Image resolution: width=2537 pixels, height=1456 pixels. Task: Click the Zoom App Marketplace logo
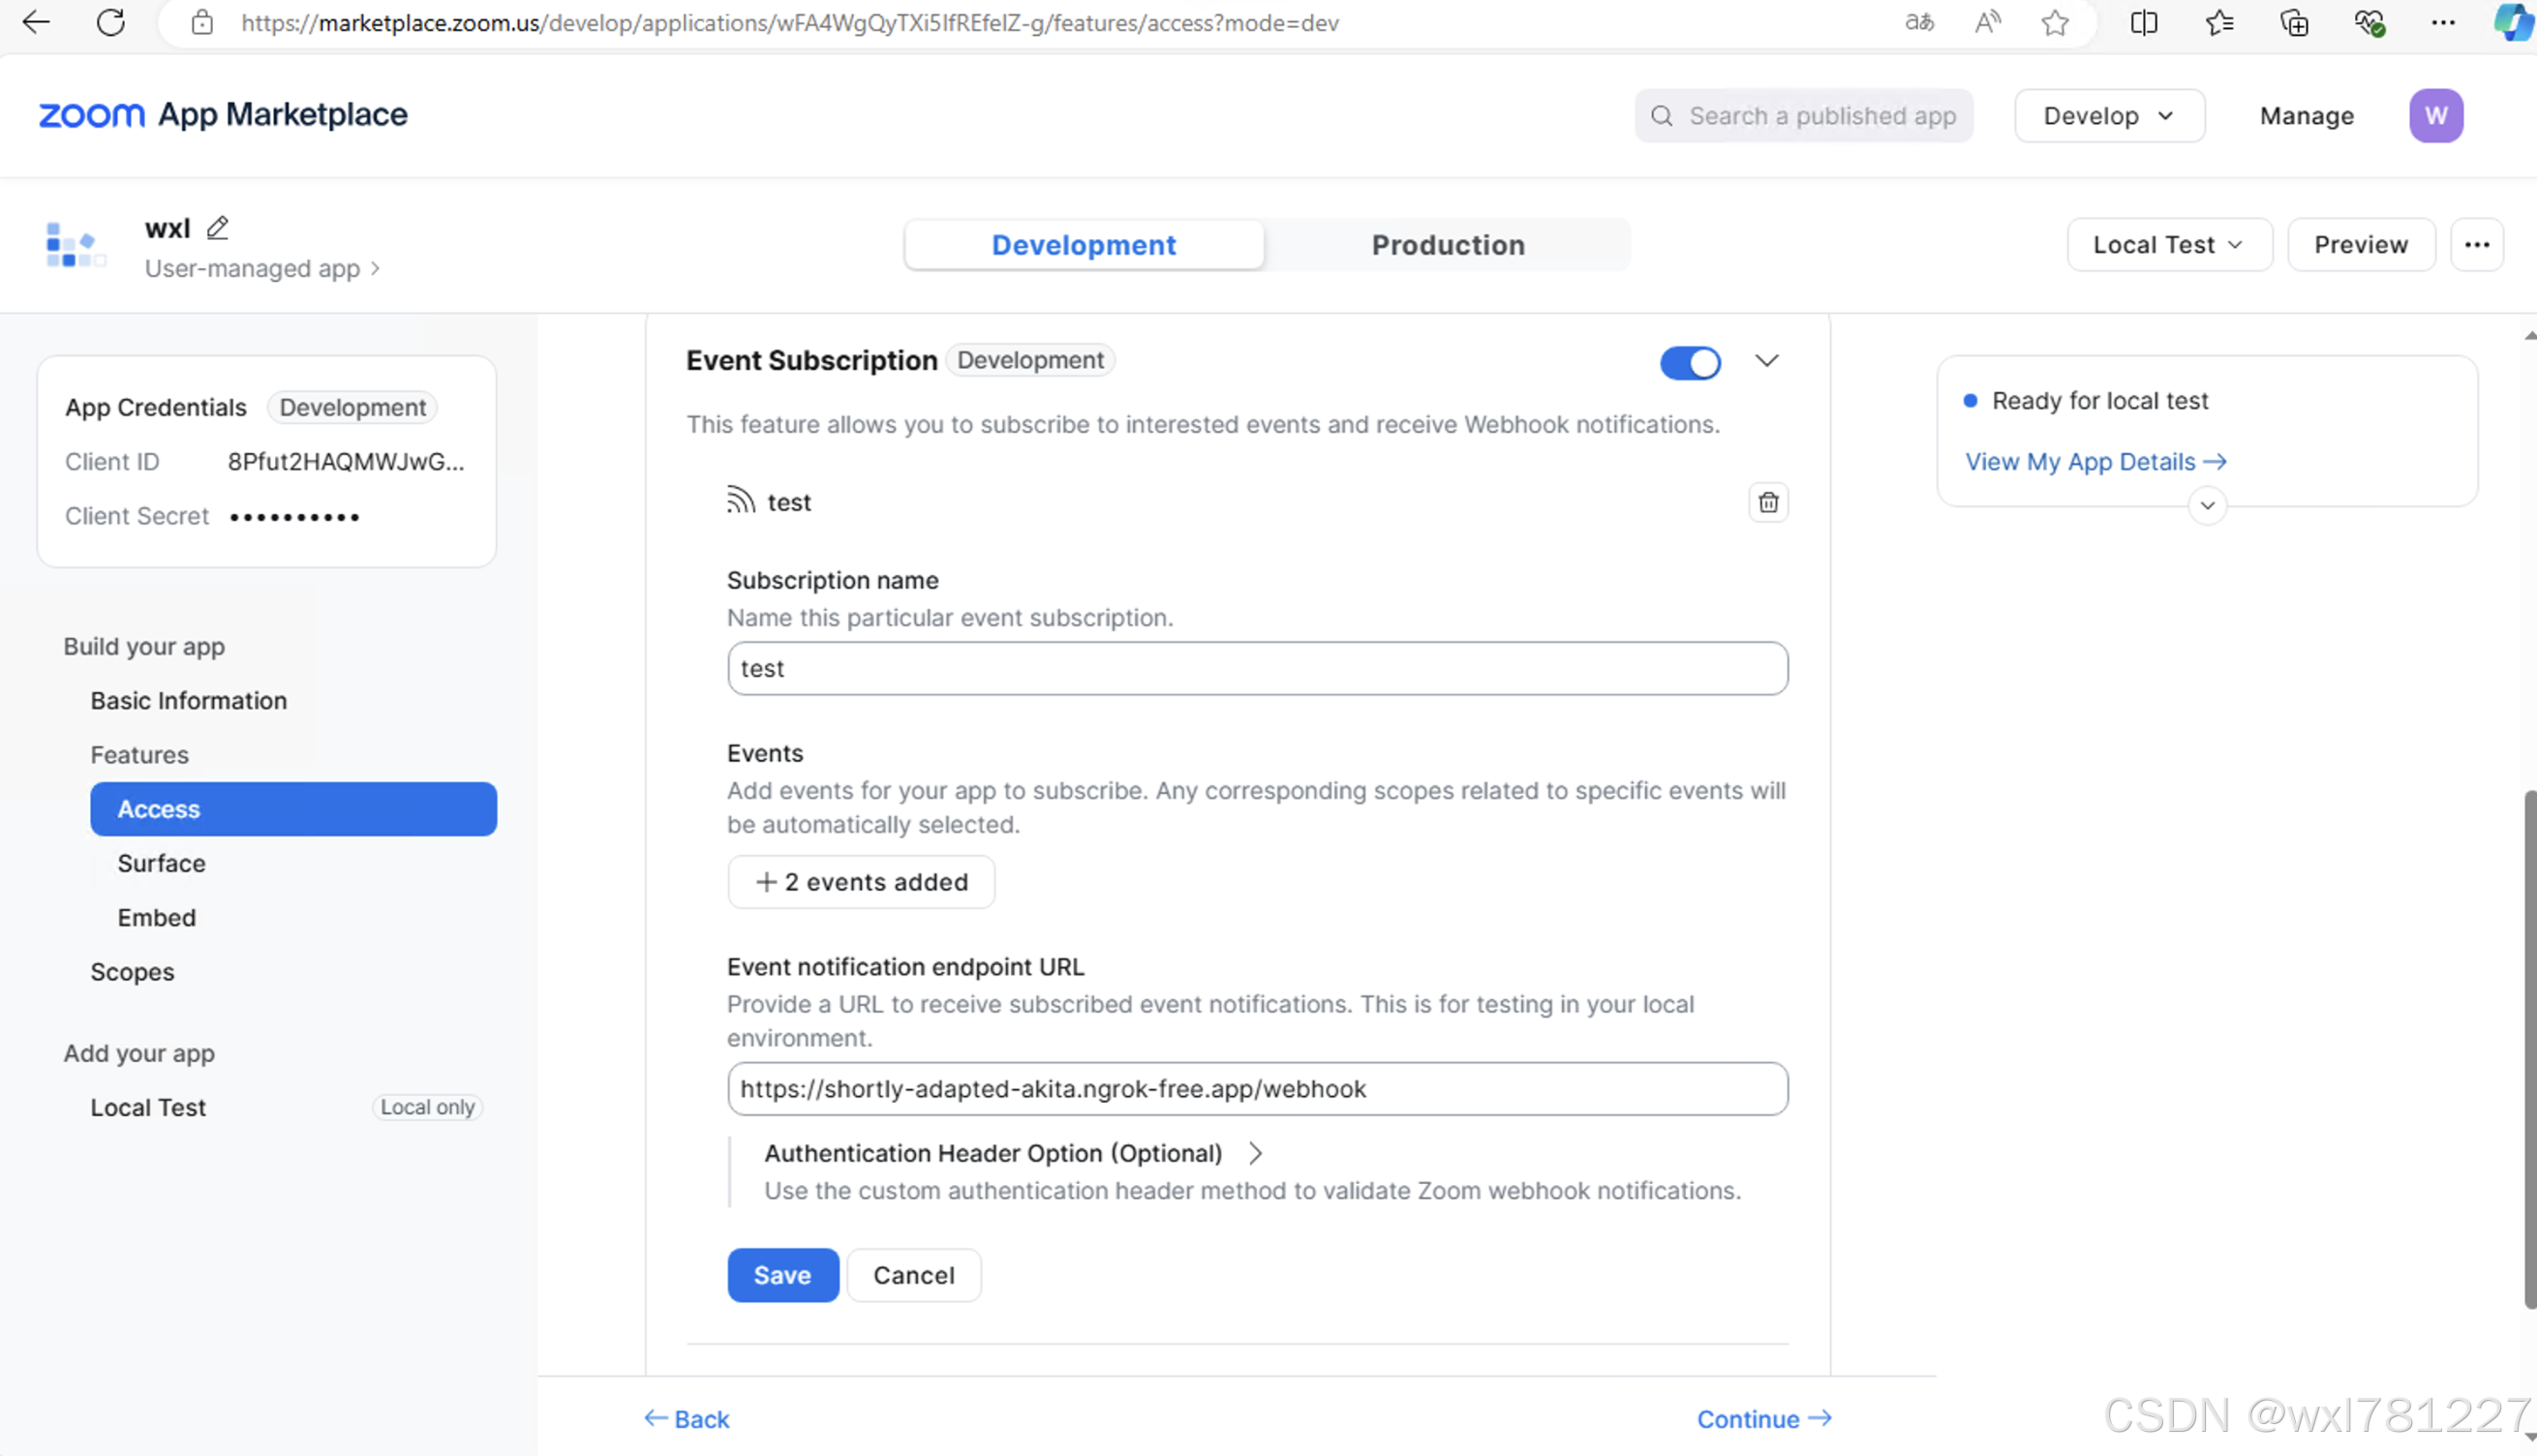(x=223, y=115)
